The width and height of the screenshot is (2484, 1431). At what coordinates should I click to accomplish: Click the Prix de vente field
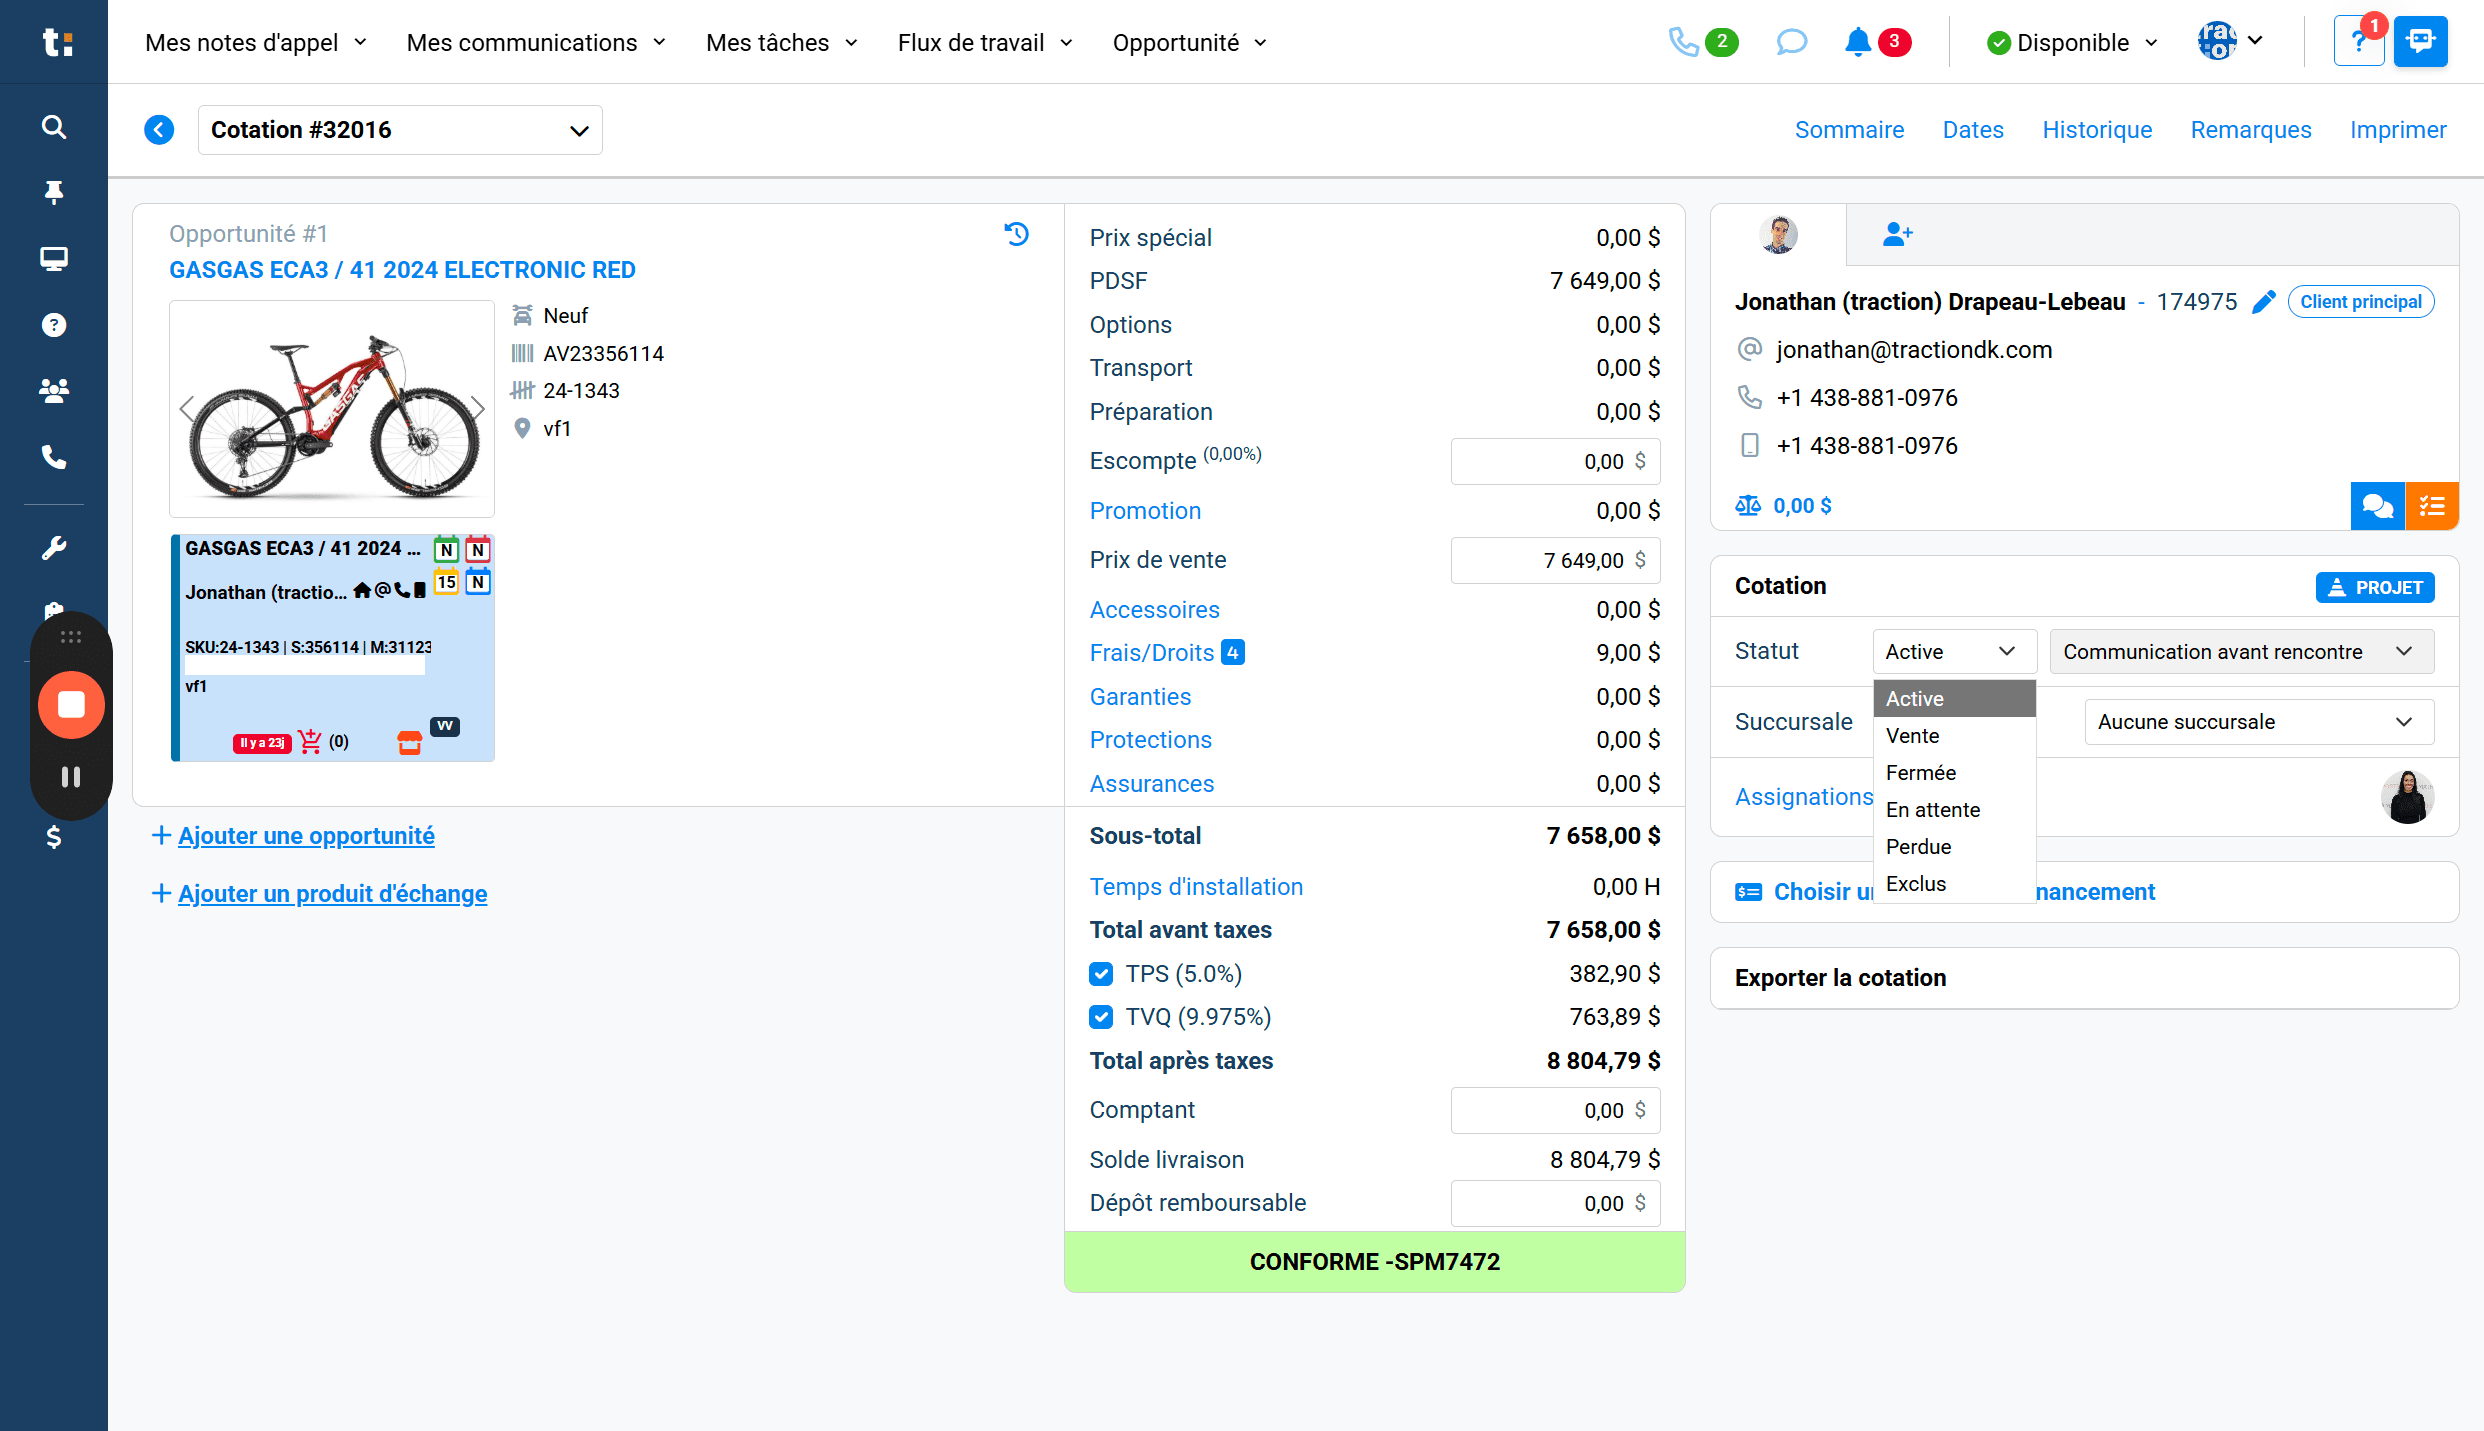(1555, 560)
